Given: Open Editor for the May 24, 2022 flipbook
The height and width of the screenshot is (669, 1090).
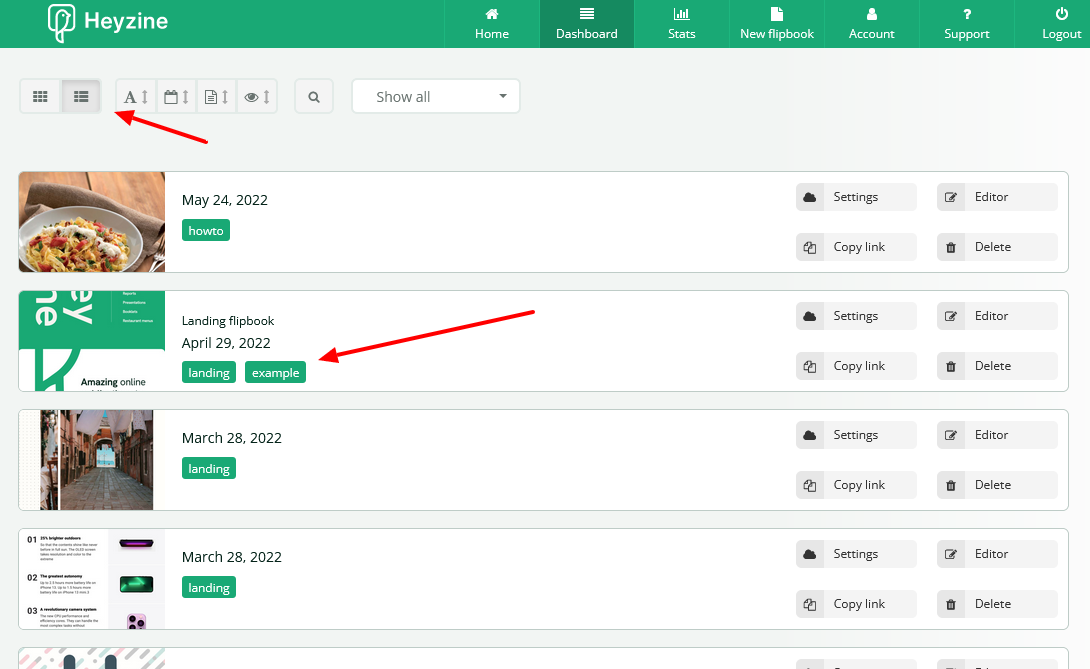Looking at the screenshot, I should 998,197.
